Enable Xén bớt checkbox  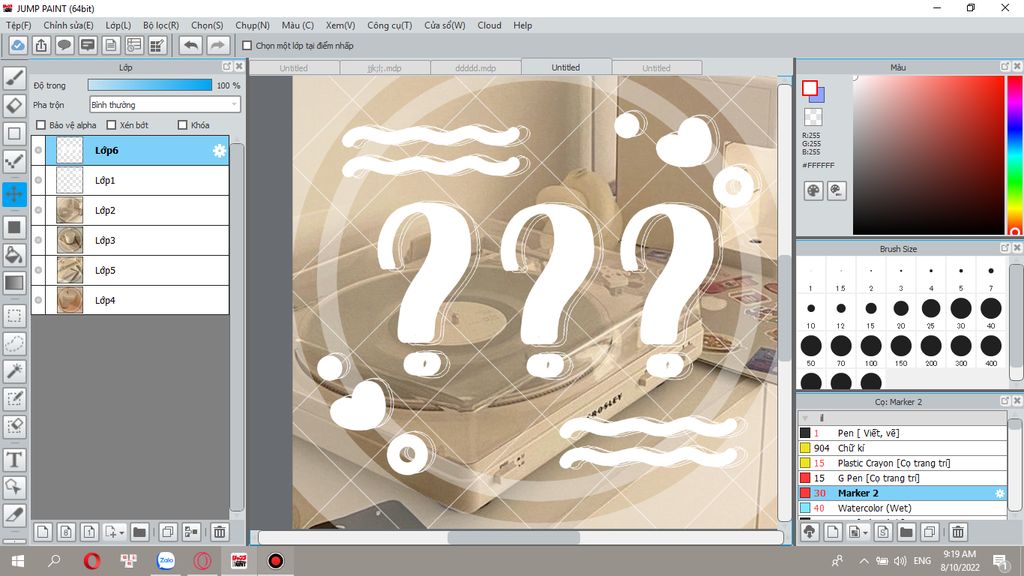[x=111, y=125]
